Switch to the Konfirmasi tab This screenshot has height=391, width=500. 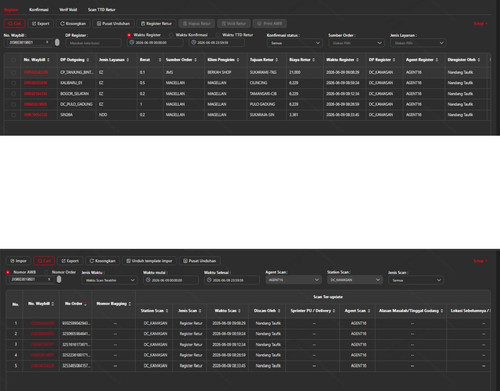[x=39, y=10]
